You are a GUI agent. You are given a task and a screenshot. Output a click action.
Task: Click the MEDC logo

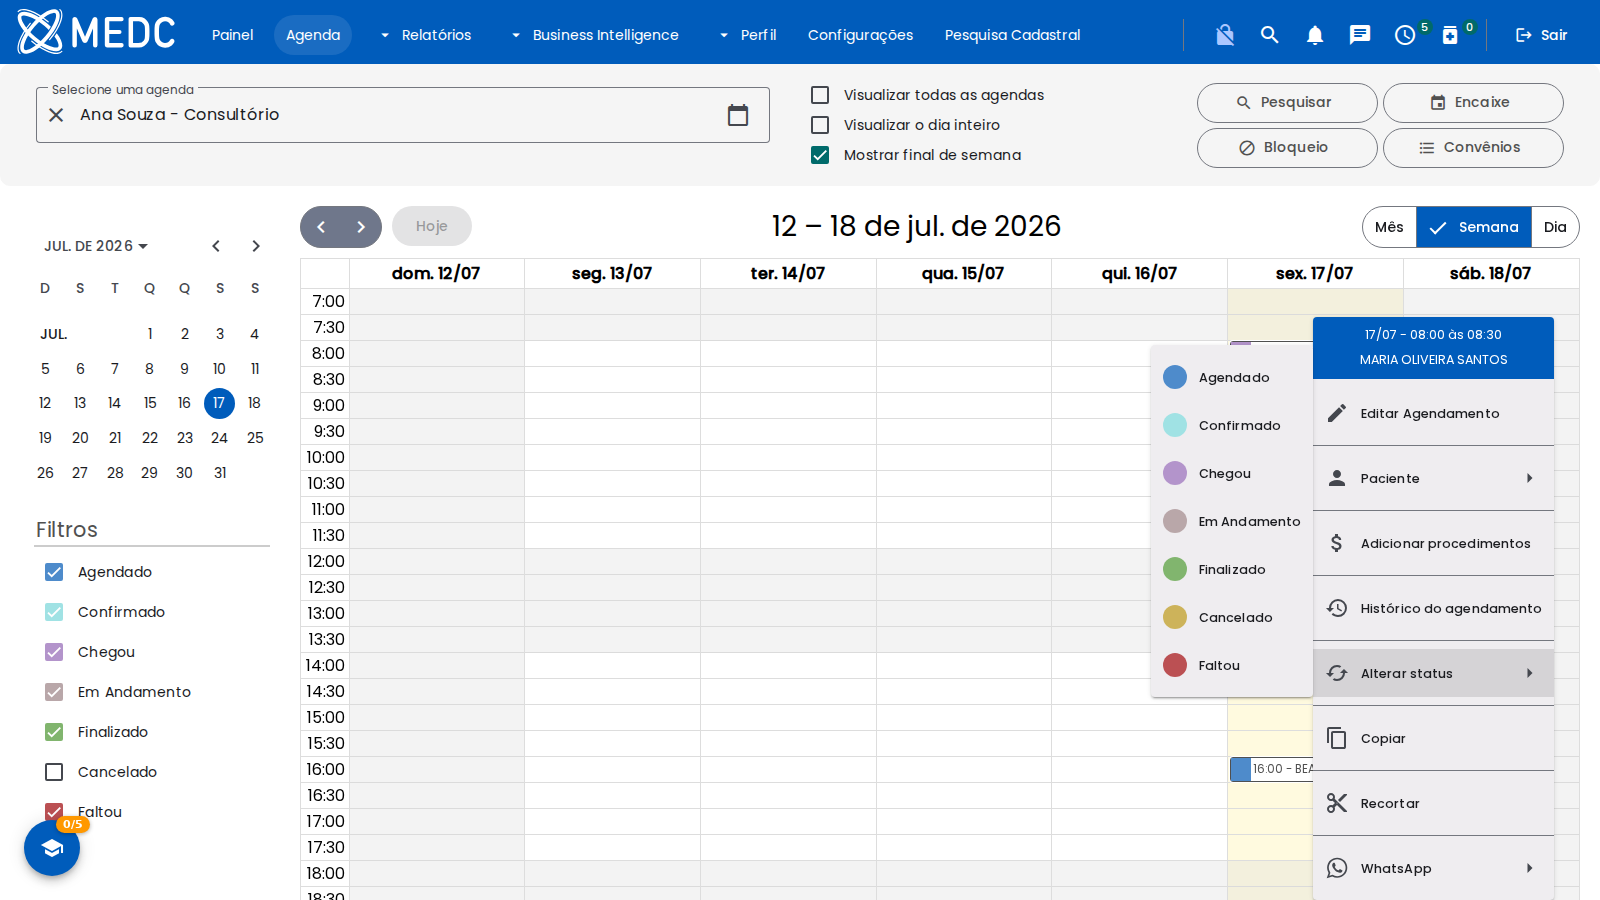(x=96, y=32)
